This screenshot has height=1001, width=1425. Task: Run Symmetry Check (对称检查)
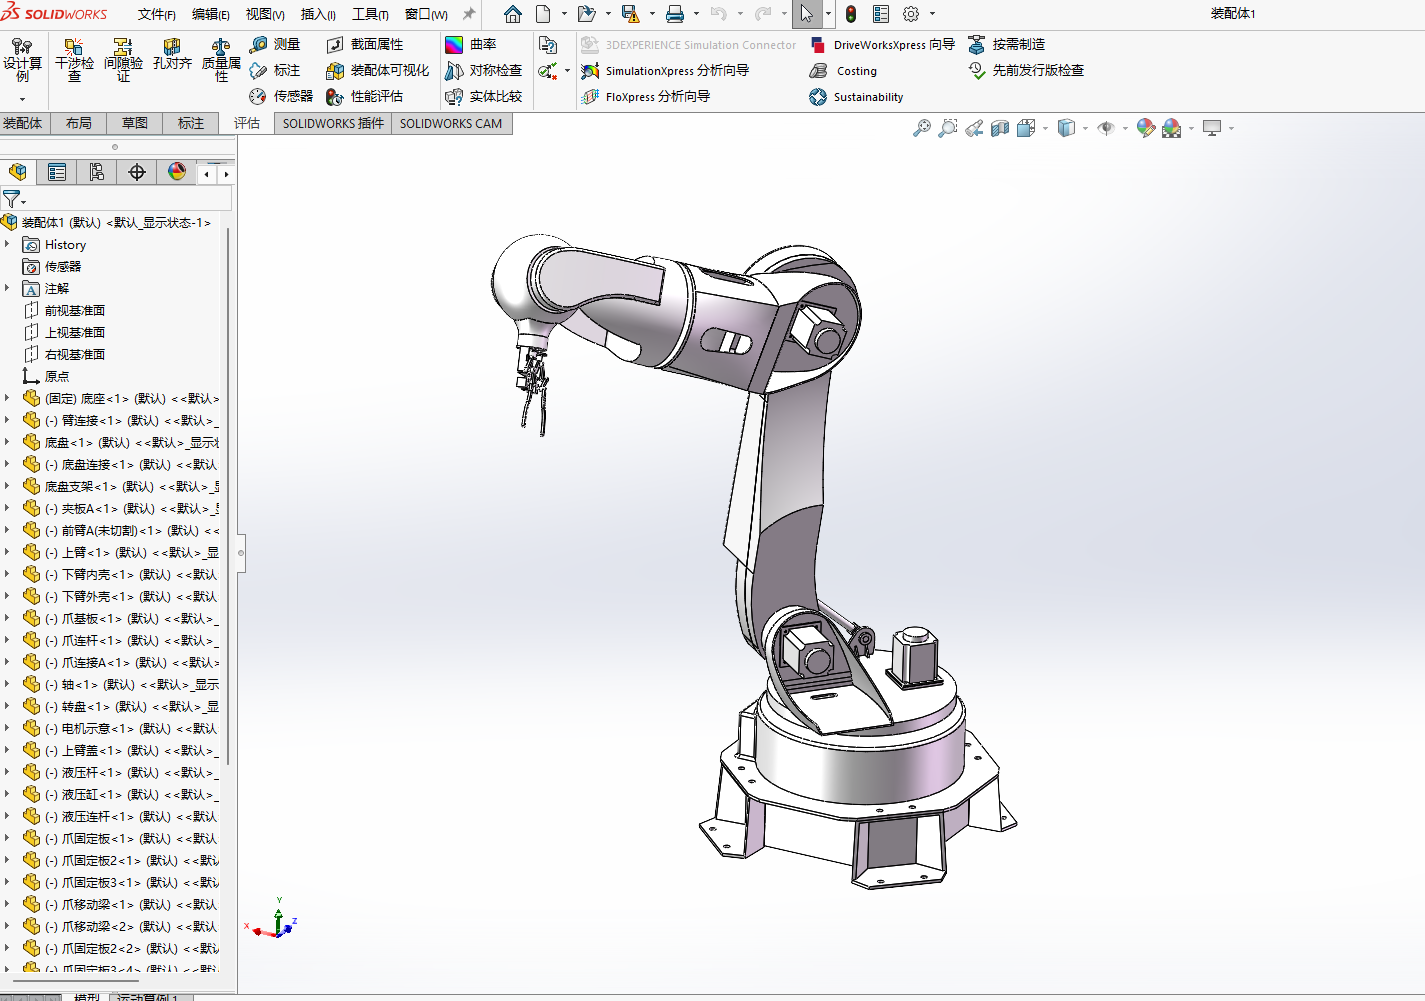click(484, 70)
